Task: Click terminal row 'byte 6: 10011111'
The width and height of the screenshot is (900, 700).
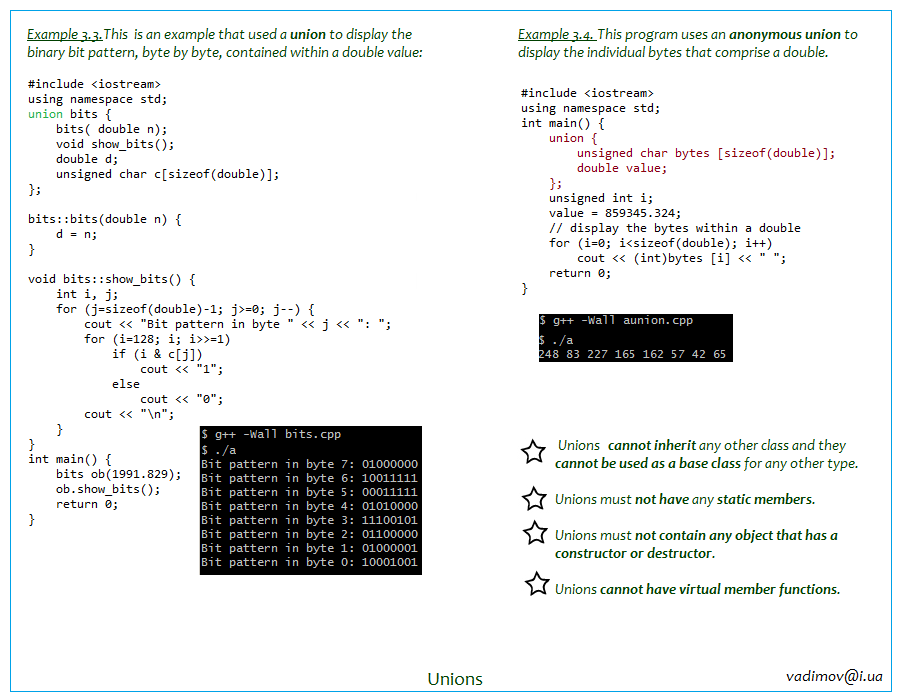Action: pos(310,478)
